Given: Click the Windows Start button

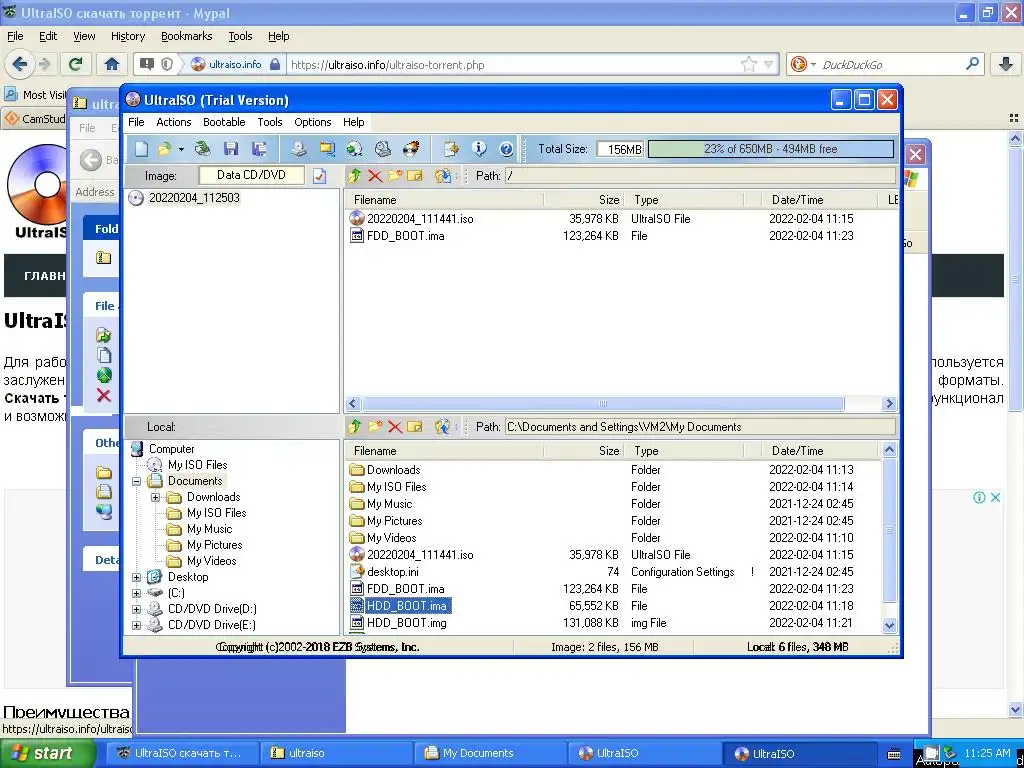Looking at the screenshot, I should (x=47, y=753).
